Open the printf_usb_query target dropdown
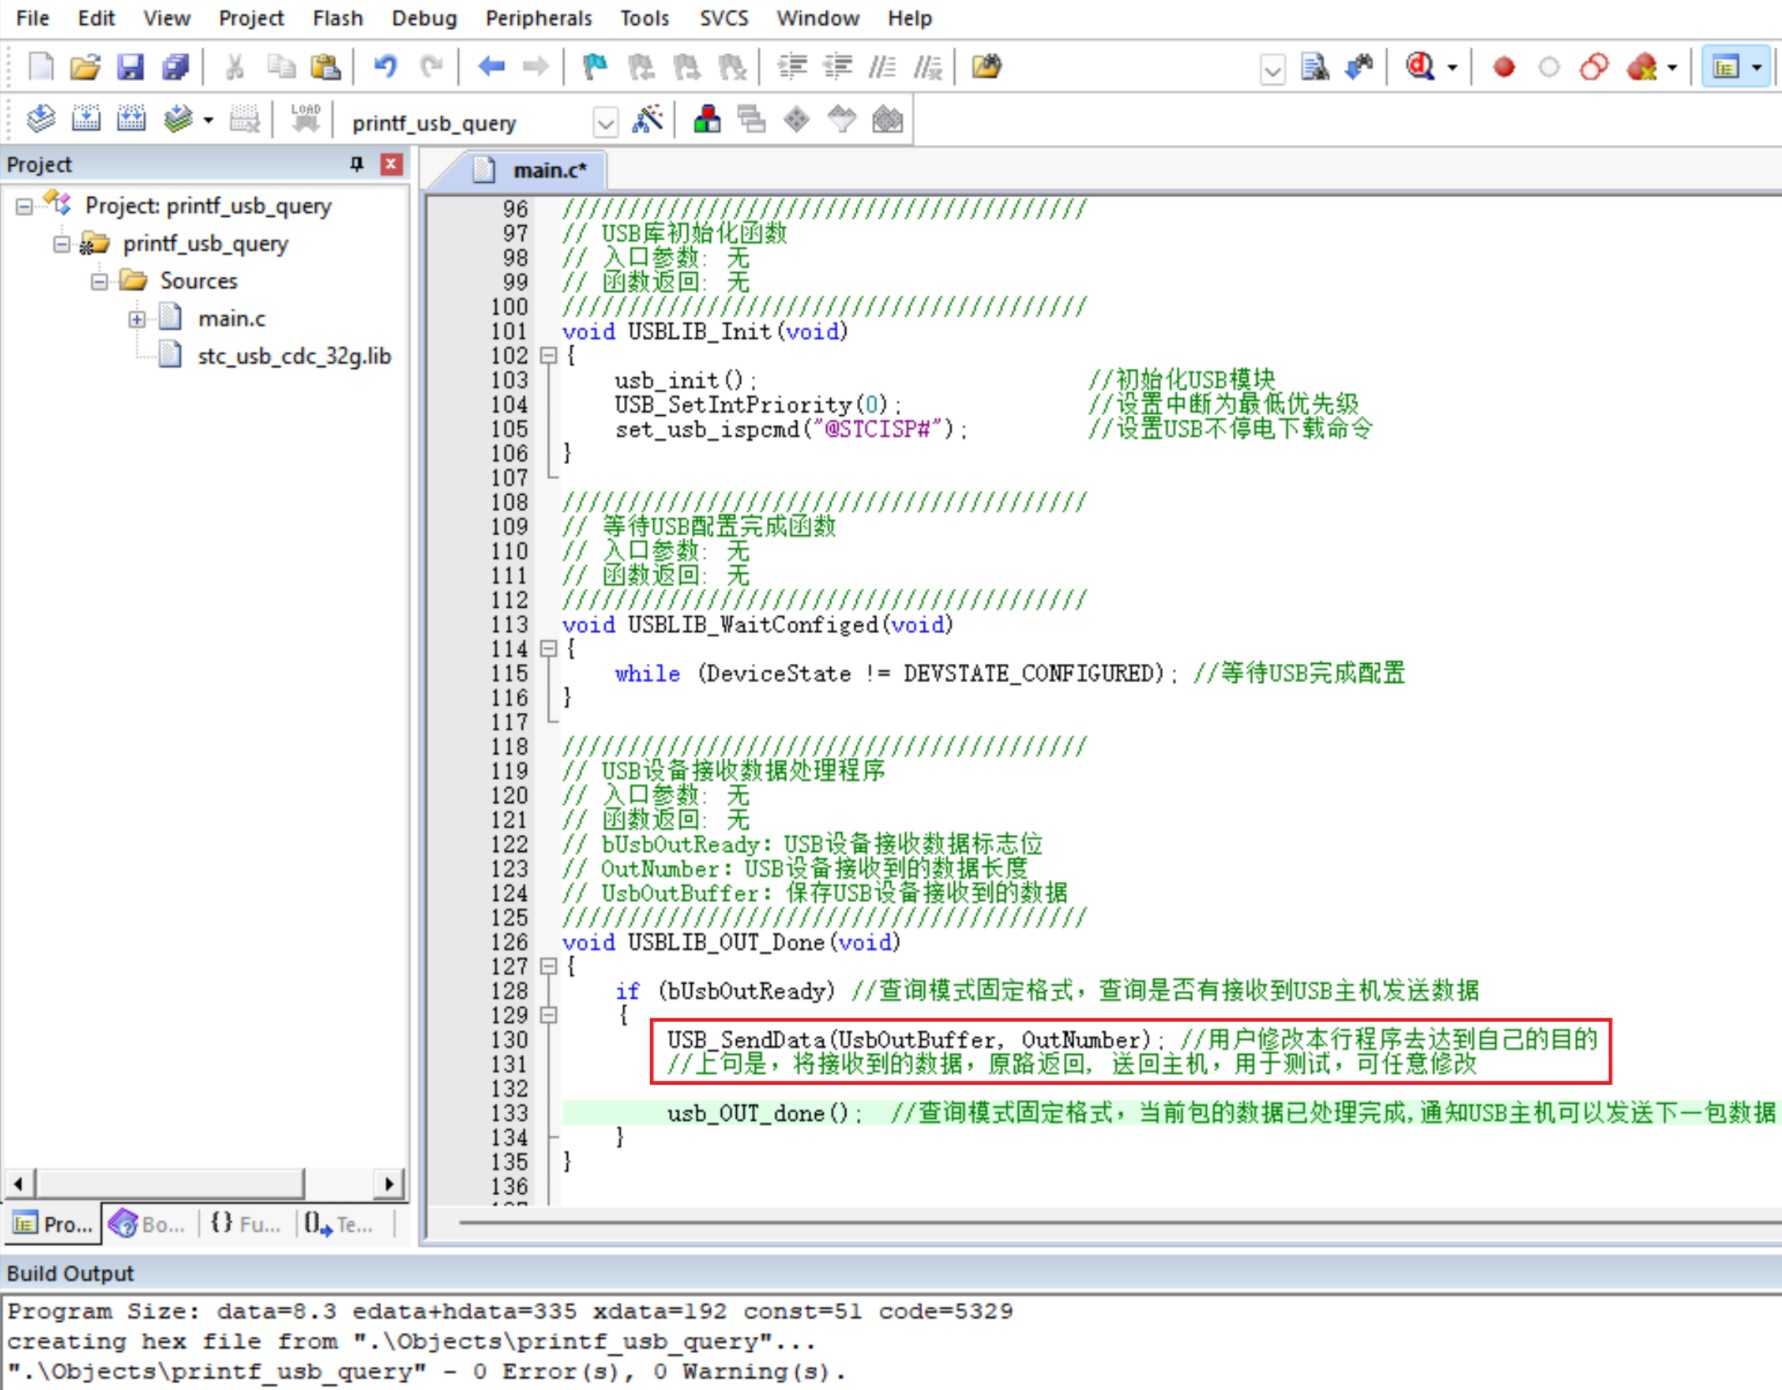Screen dimensions: 1782x1390 (x=605, y=122)
